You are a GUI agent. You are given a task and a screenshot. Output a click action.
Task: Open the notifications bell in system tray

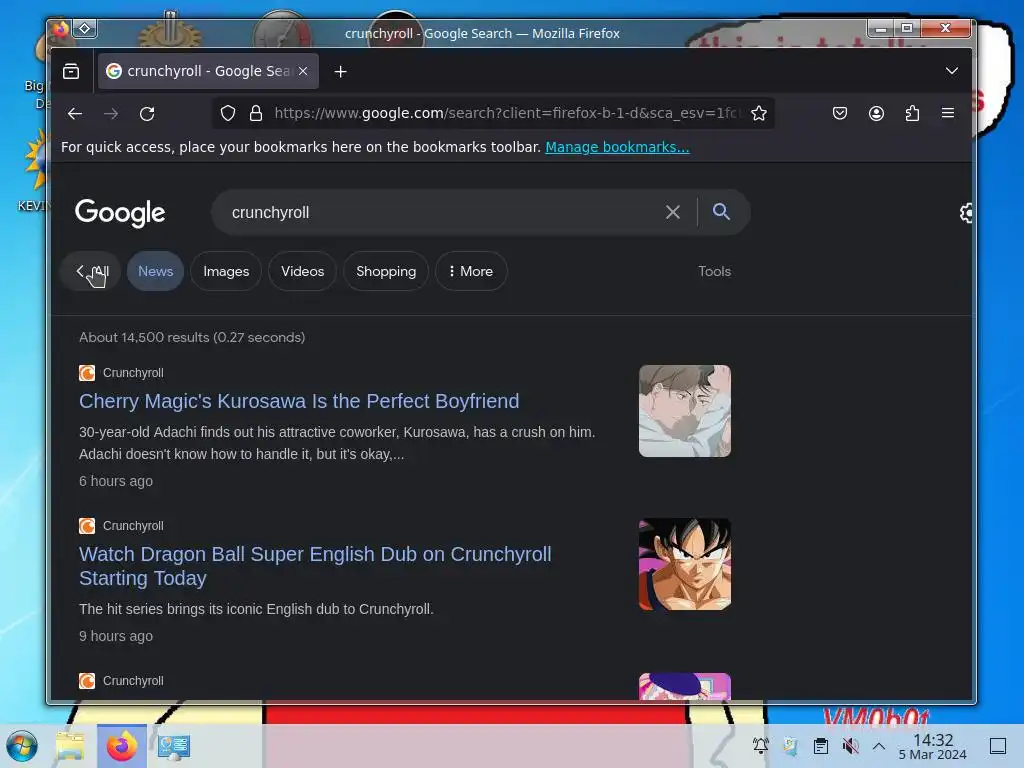(x=760, y=746)
